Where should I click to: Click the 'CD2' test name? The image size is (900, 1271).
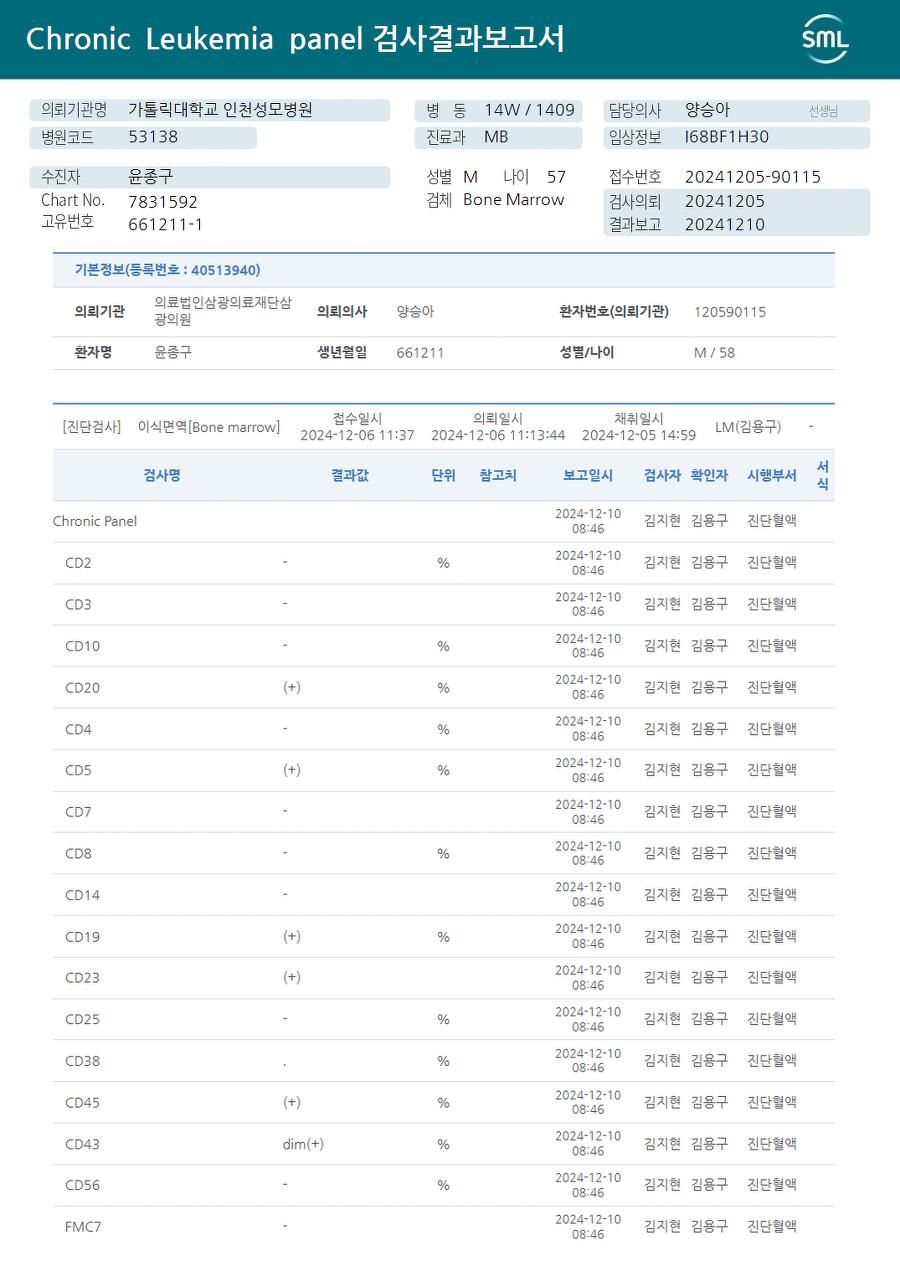click(78, 563)
